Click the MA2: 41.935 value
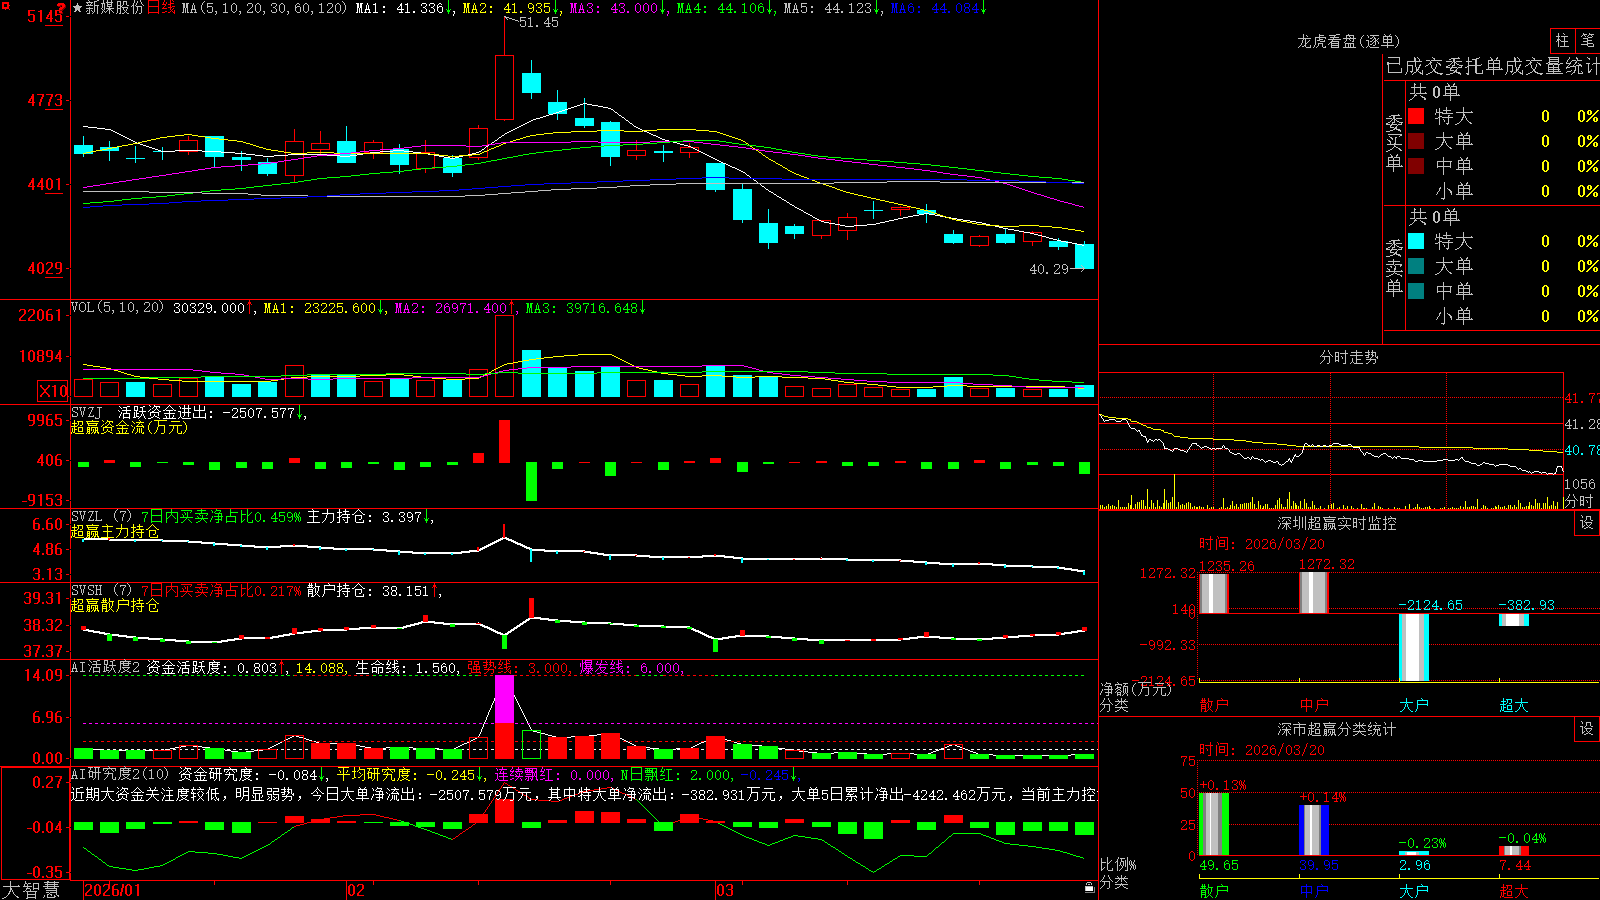The image size is (1600, 900). [x=508, y=8]
